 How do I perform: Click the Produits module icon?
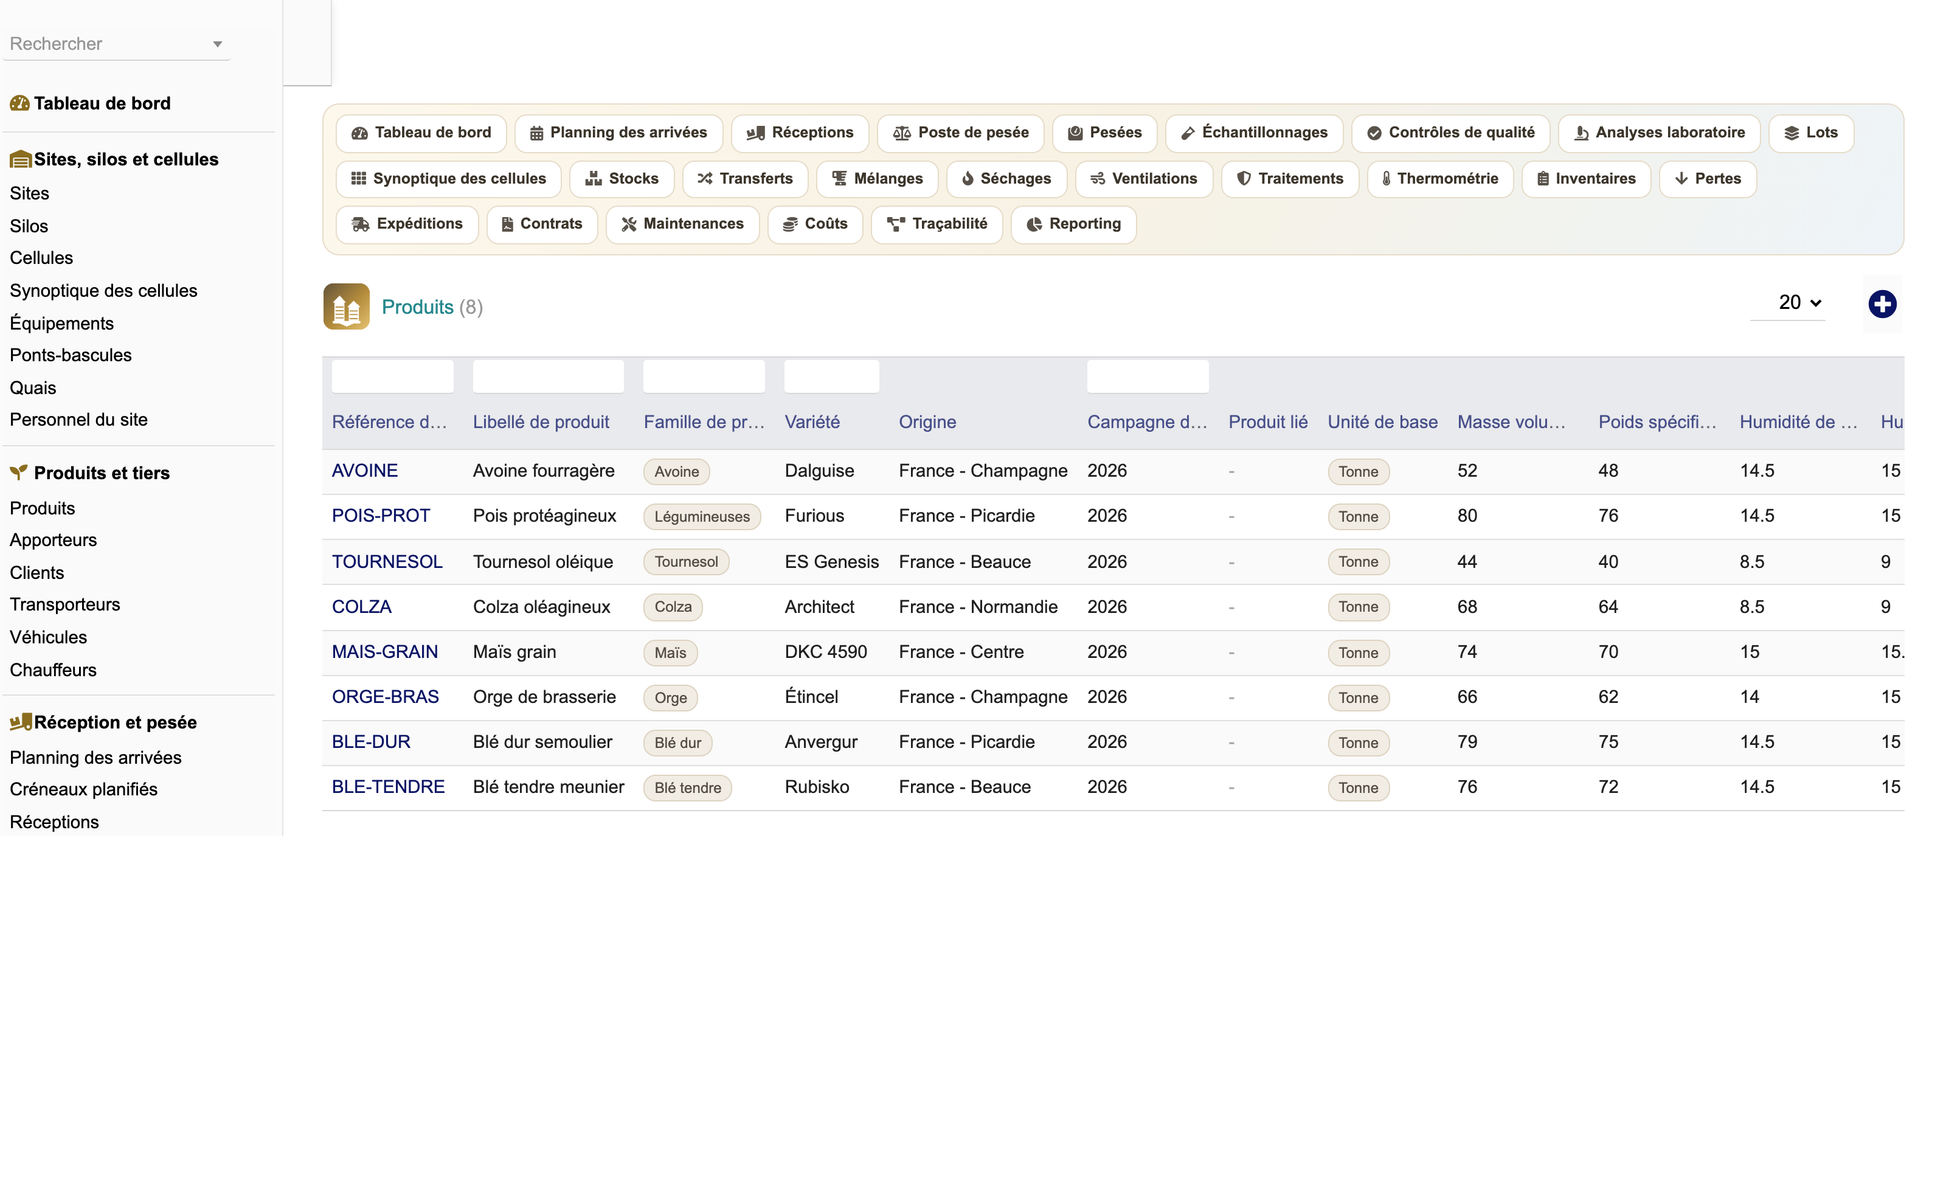(x=346, y=307)
